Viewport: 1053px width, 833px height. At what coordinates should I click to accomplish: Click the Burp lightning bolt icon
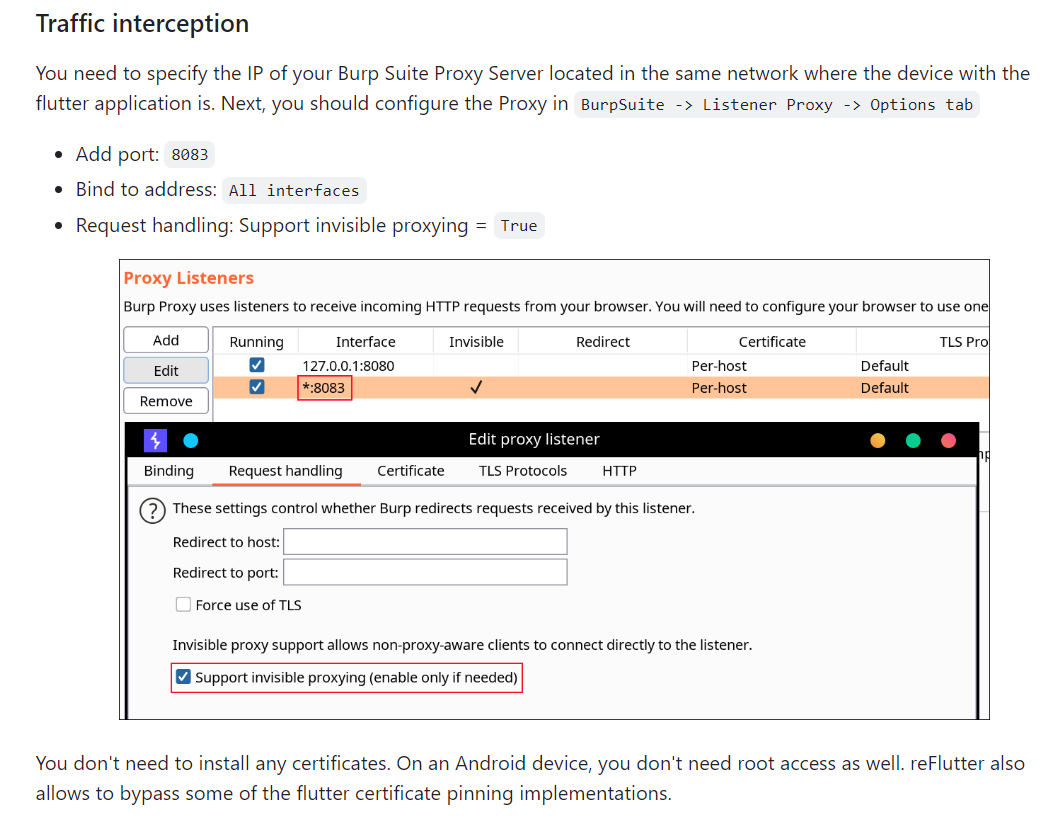155,440
